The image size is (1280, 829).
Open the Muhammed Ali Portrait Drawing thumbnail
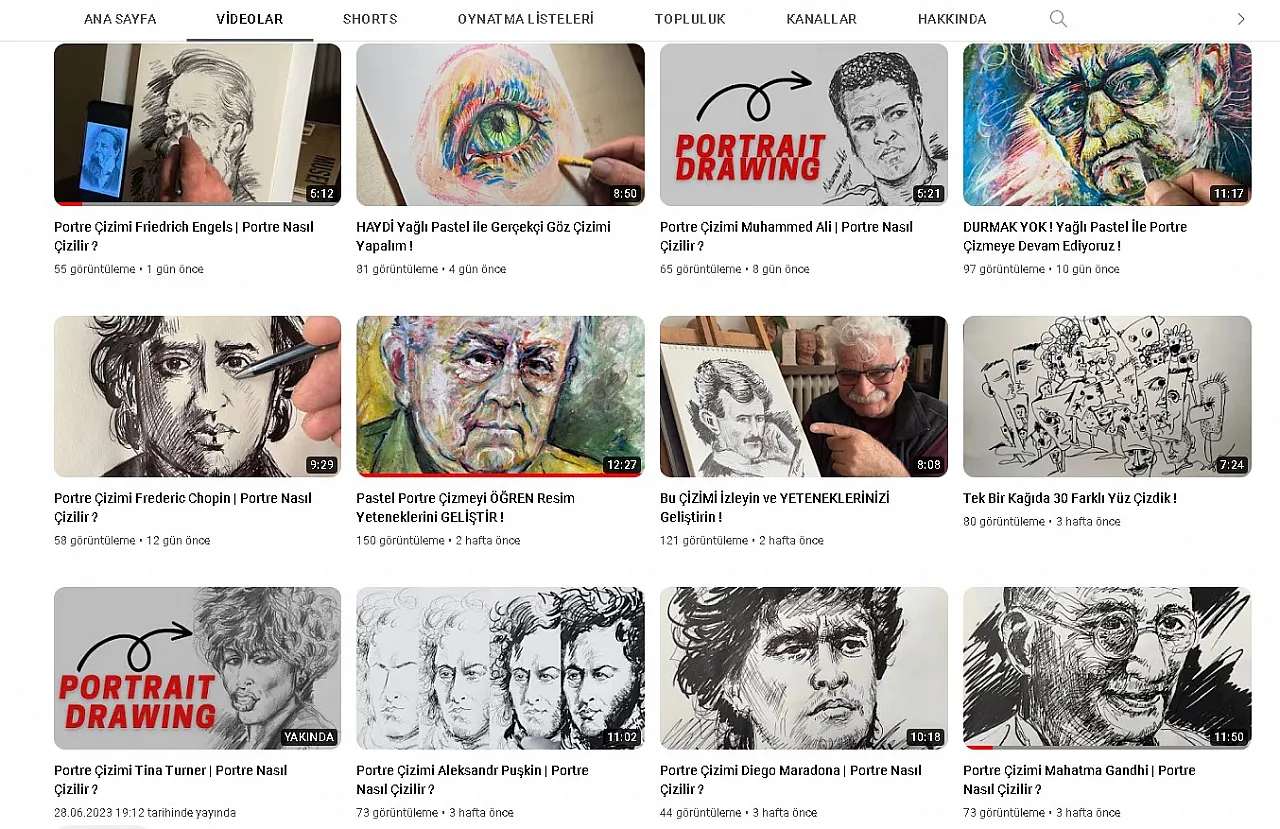pyautogui.click(x=804, y=125)
